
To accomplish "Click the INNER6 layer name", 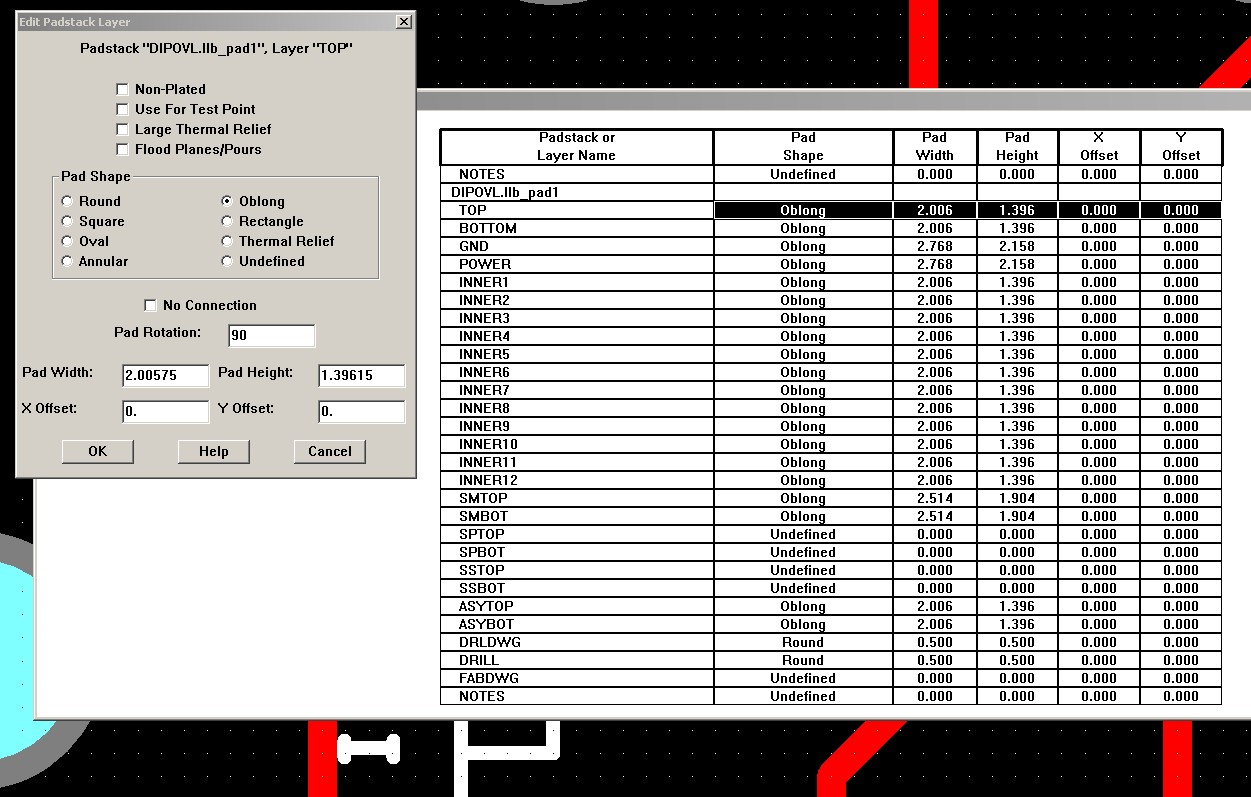I will pos(484,372).
